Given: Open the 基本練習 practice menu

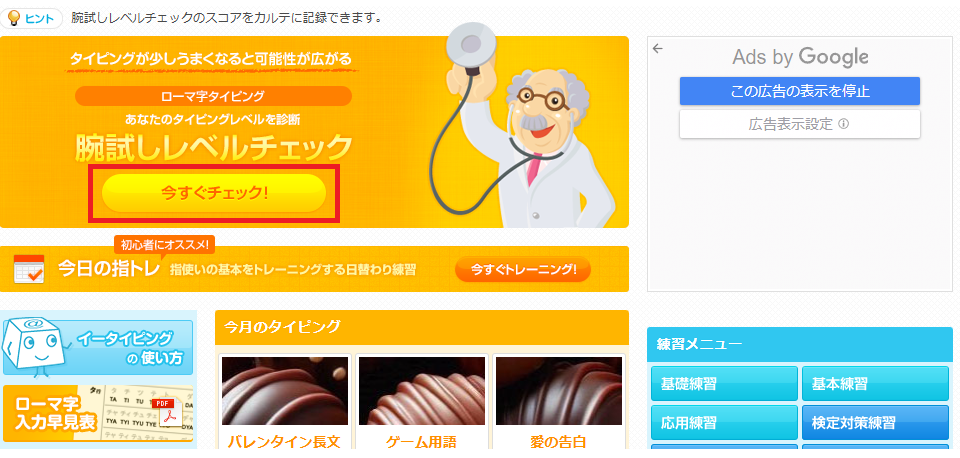Looking at the screenshot, I should pyautogui.click(x=876, y=384).
